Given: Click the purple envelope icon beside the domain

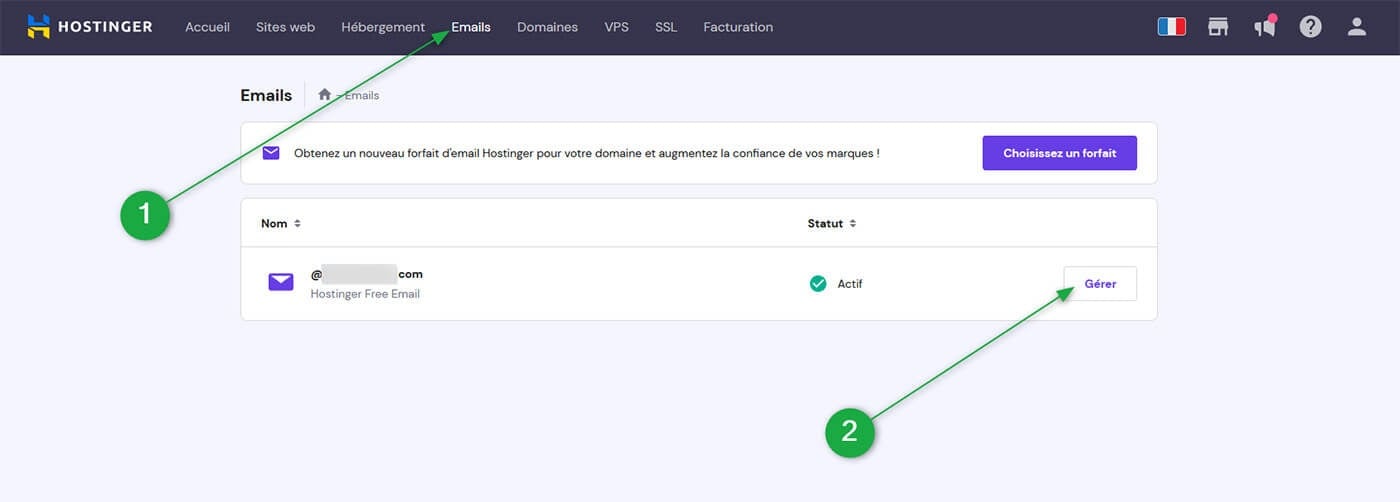Looking at the screenshot, I should pyautogui.click(x=281, y=283).
